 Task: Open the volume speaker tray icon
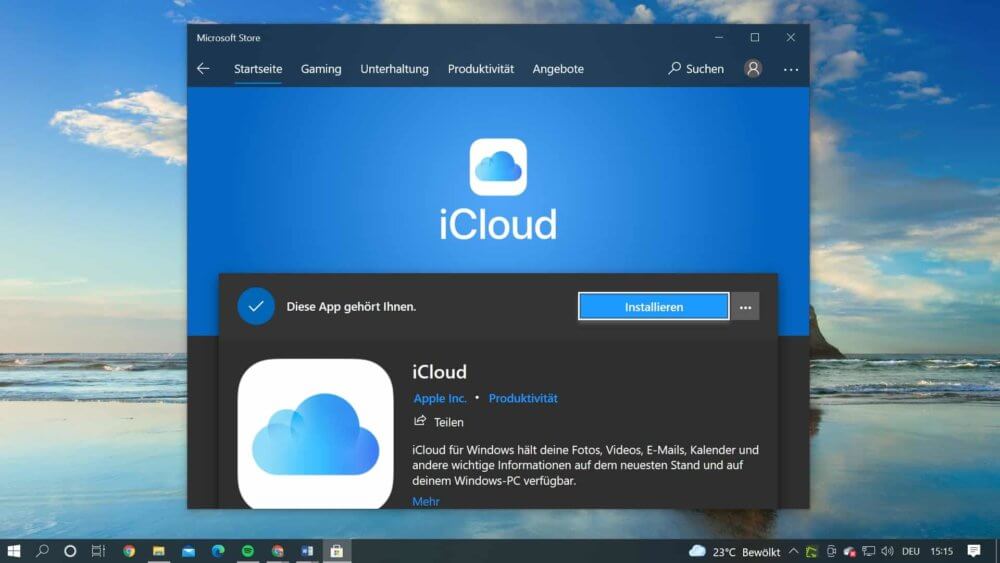coord(887,552)
